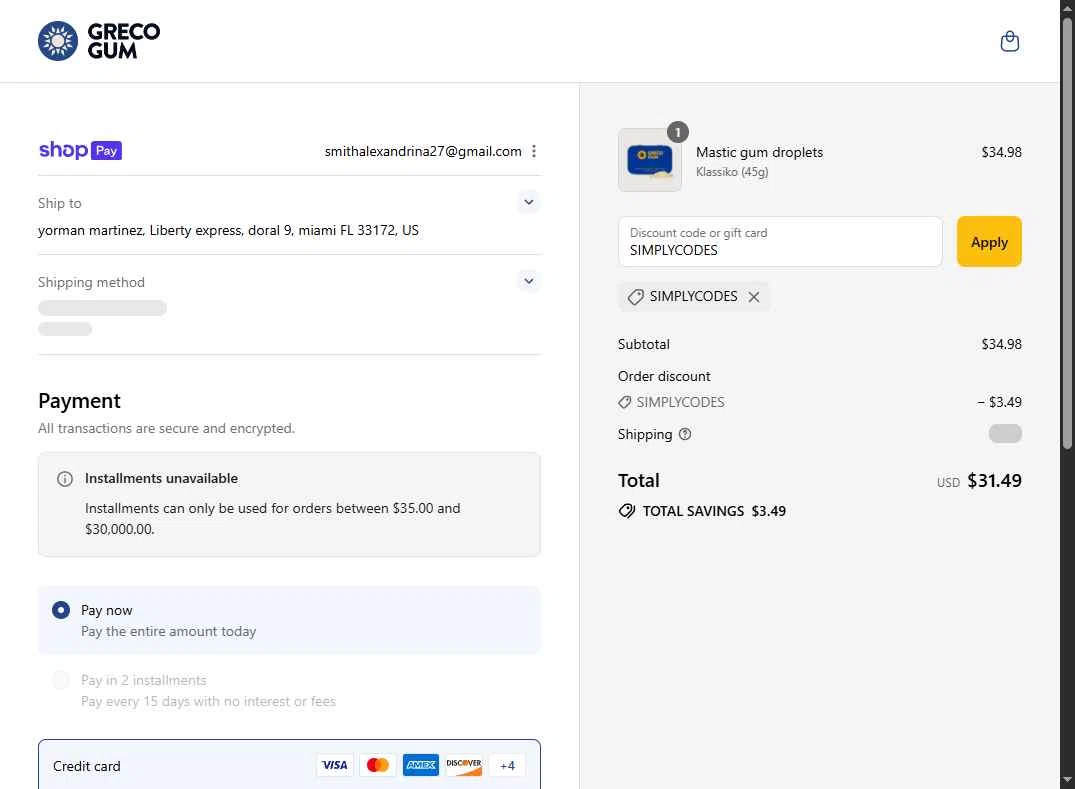Show the +4 additional card types
The image size is (1075, 789).
(507, 765)
